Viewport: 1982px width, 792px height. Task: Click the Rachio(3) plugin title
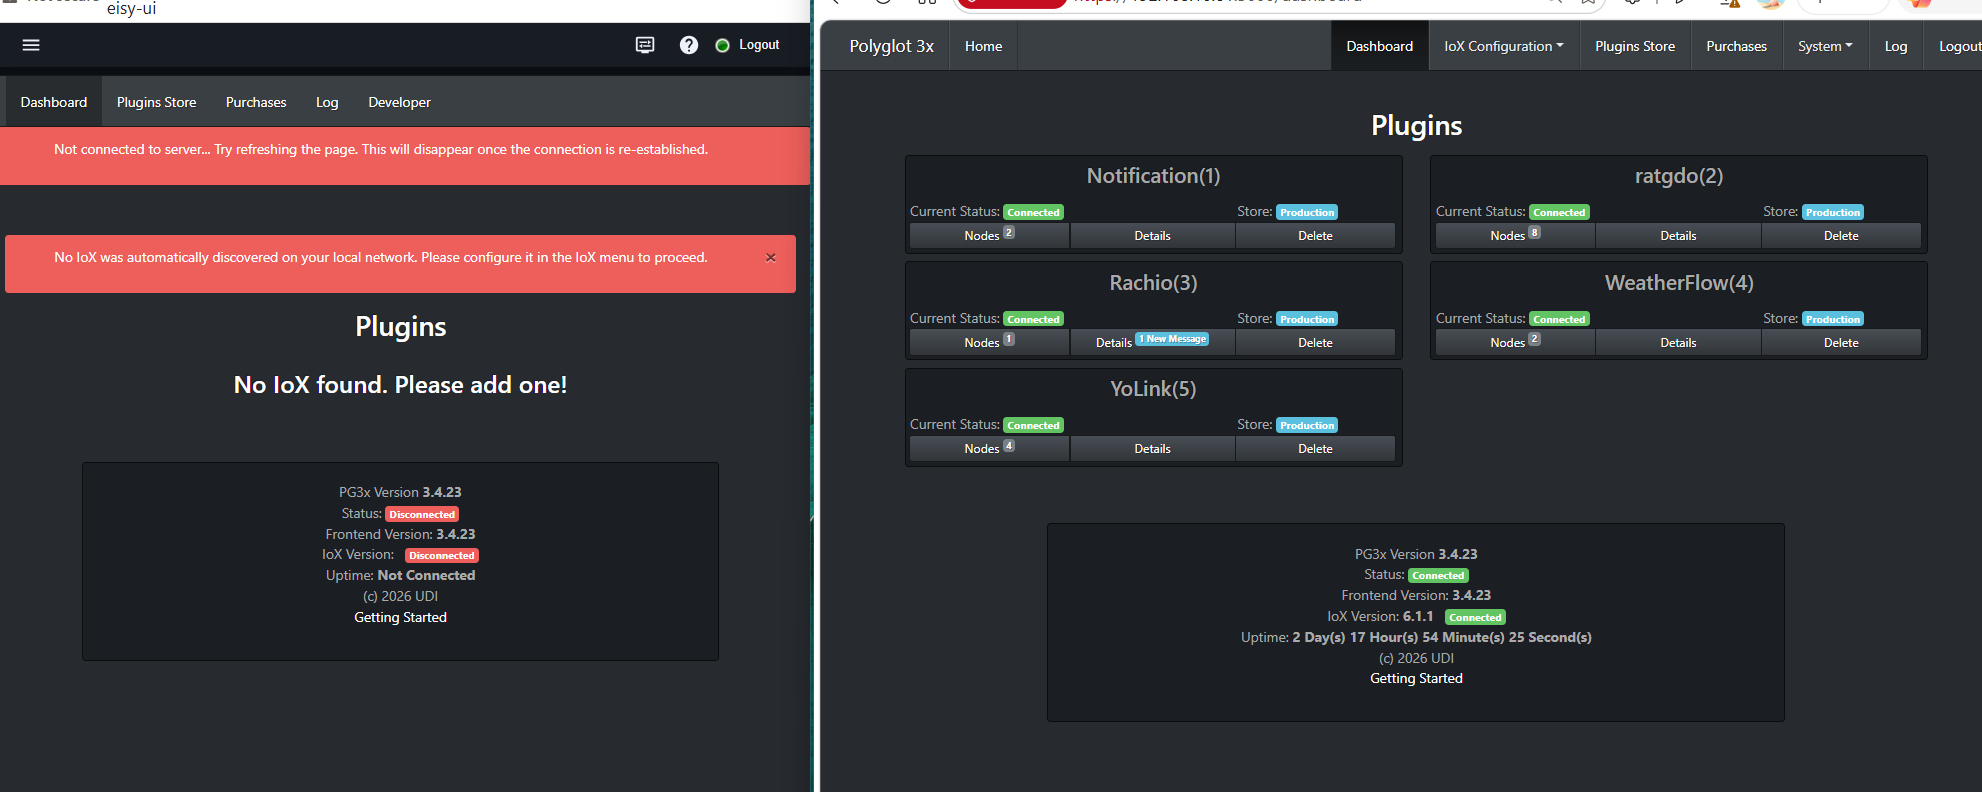tap(1153, 283)
